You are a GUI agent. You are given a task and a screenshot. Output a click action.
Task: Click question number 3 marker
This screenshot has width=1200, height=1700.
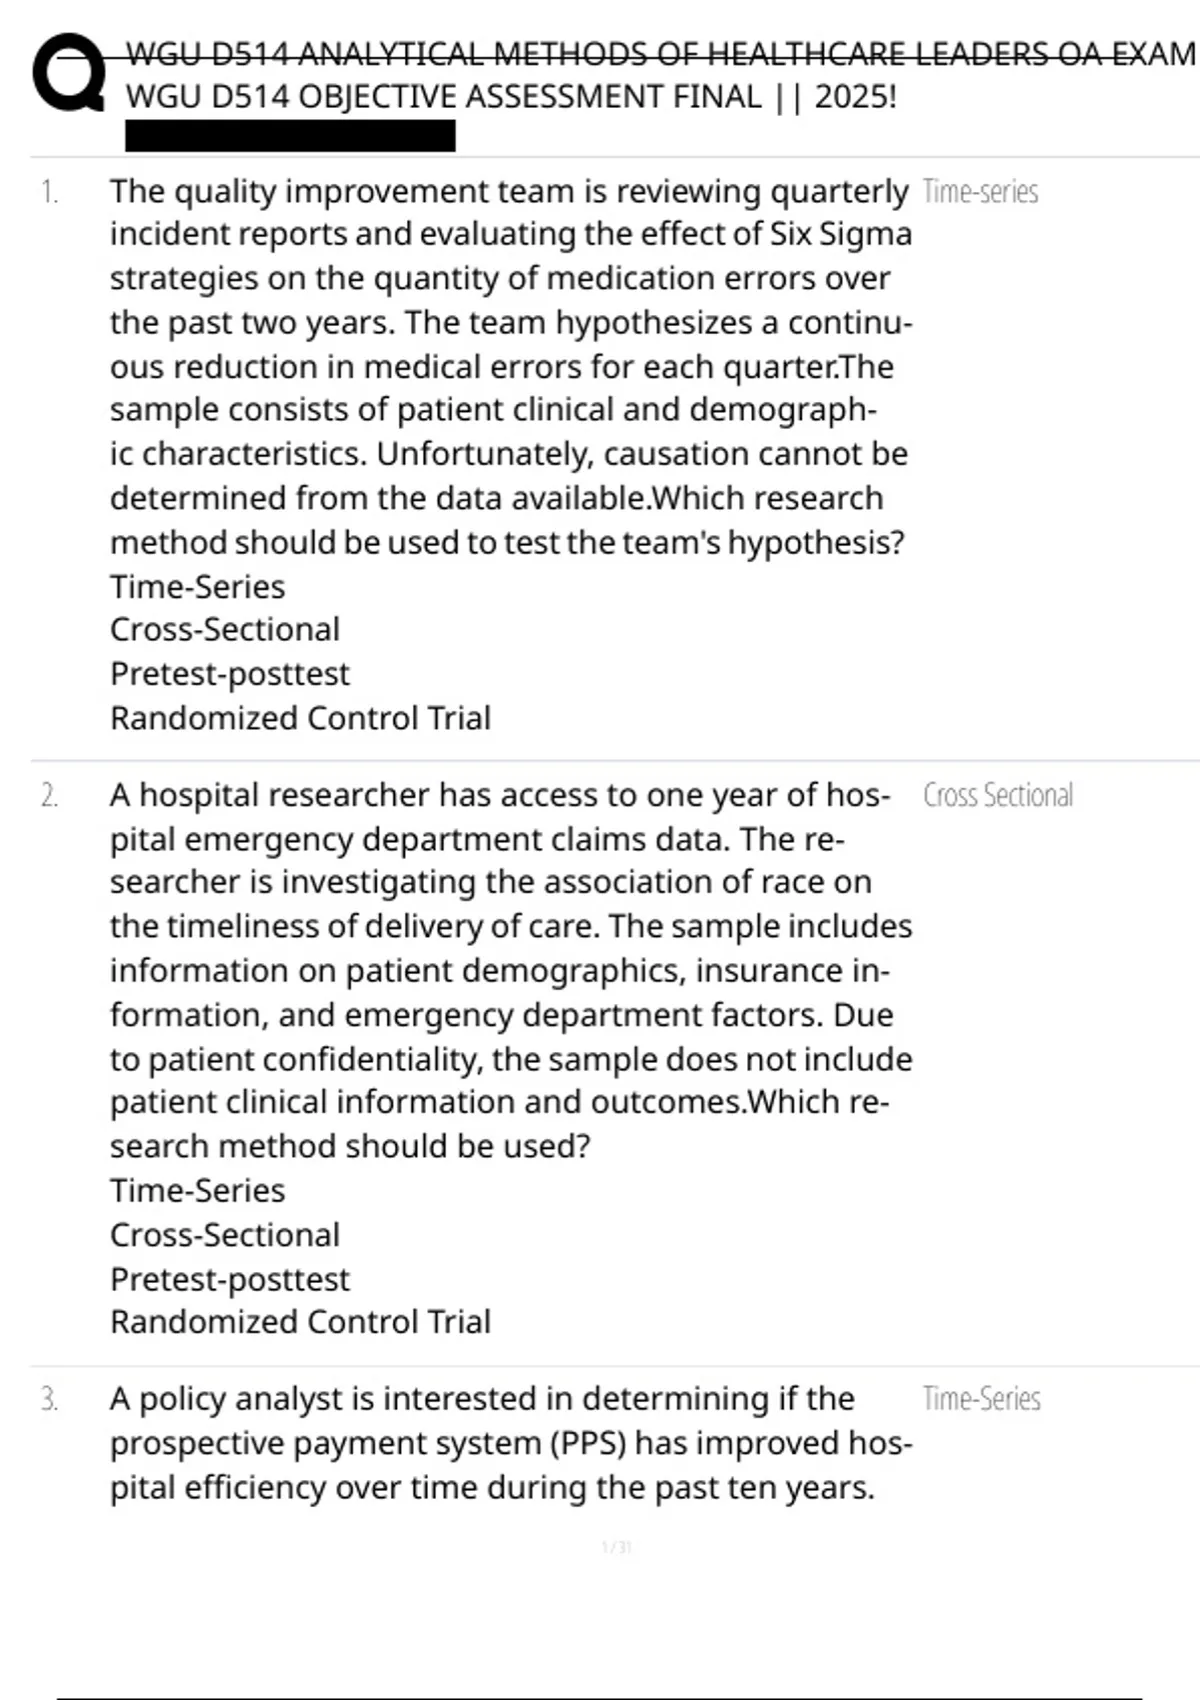pyautogui.click(x=49, y=1399)
